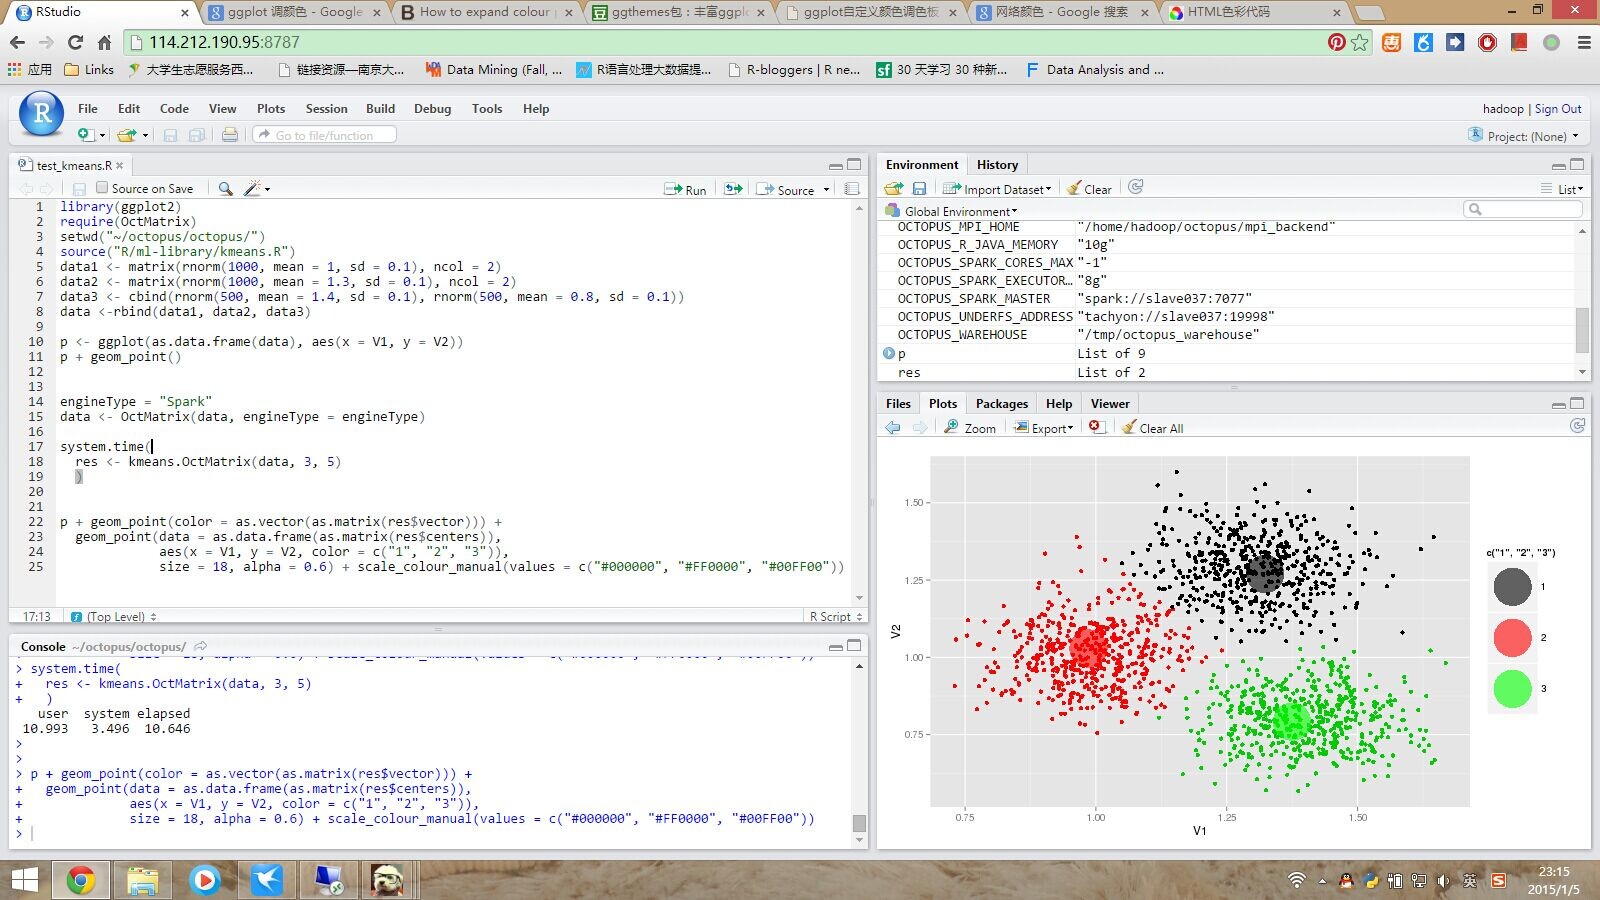Click the bookmark star icon in the address bar
This screenshot has width=1600, height=900.
tap(1360, 43)
